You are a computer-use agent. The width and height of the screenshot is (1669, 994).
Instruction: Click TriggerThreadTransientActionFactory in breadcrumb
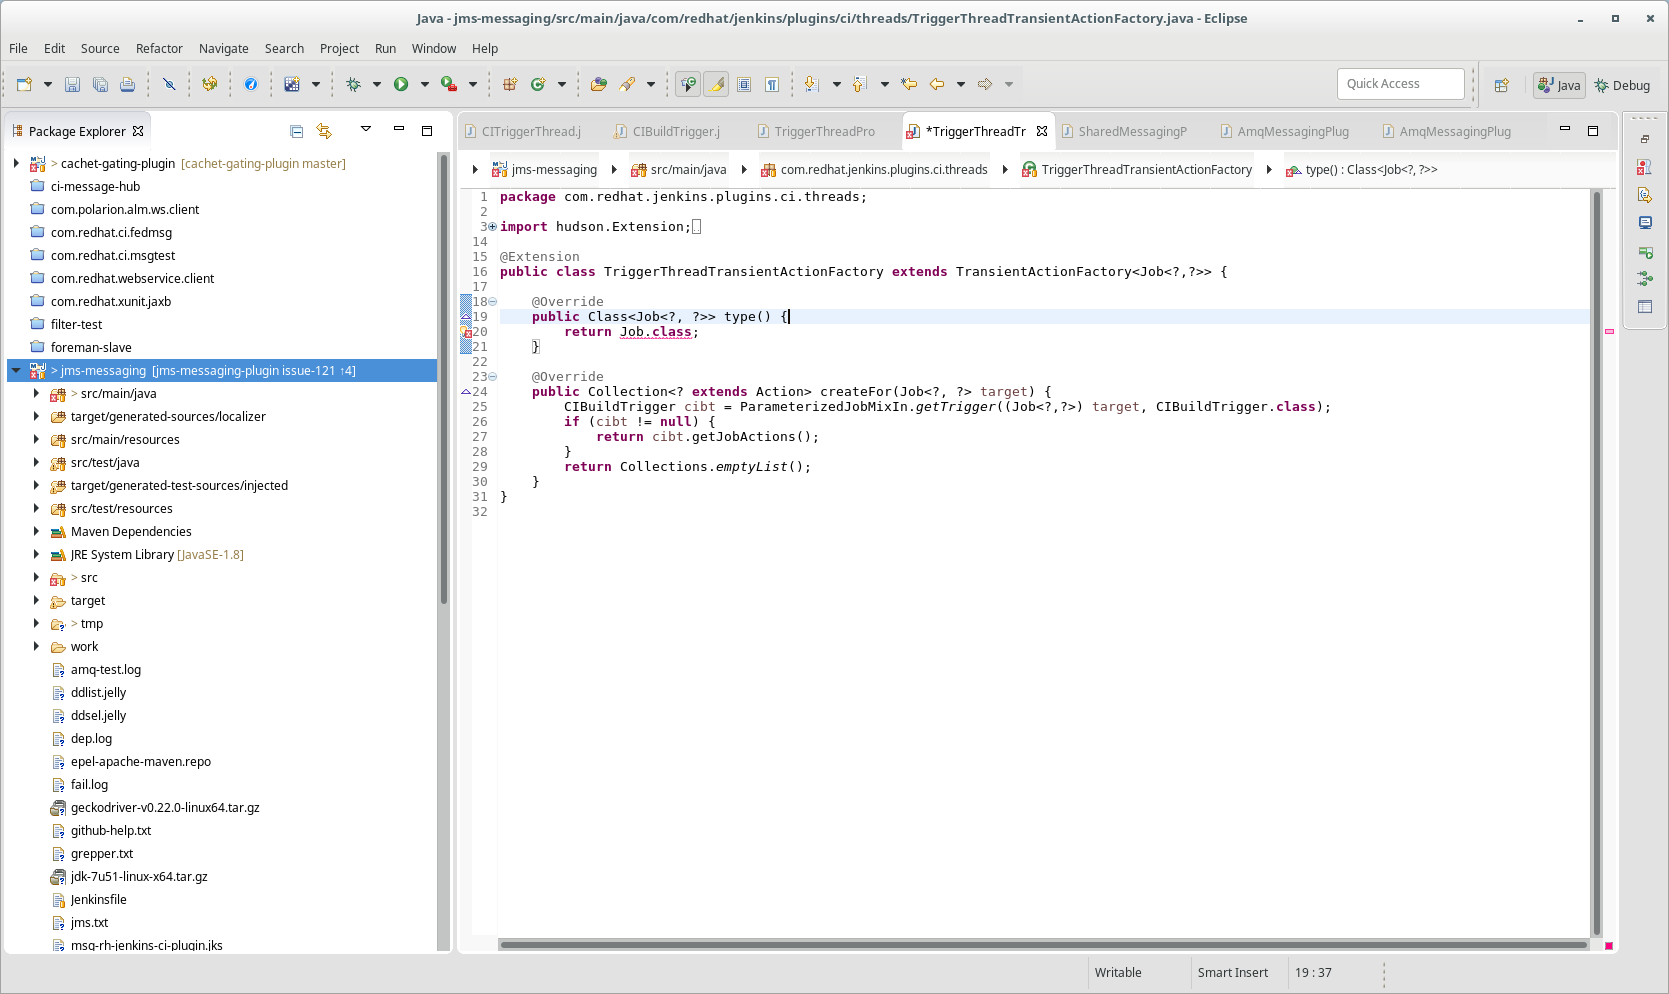point(1136,170)
